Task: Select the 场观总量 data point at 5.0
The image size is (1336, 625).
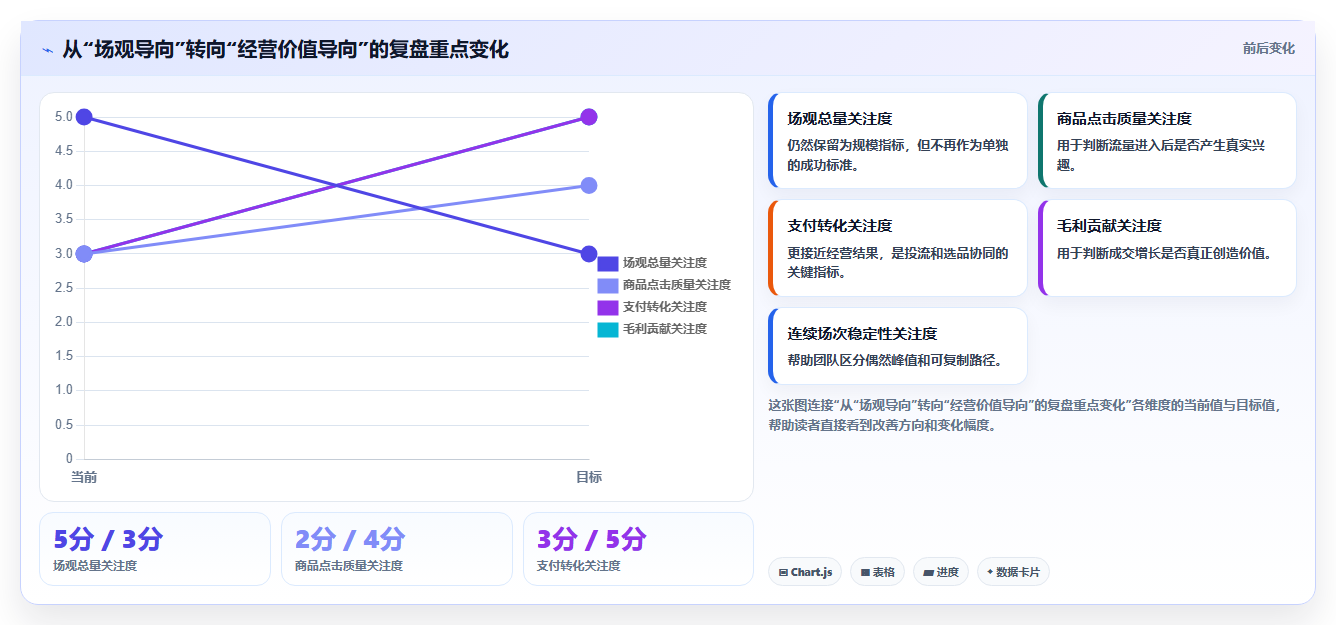Action: pyautogui.click(x=84, y=117)
